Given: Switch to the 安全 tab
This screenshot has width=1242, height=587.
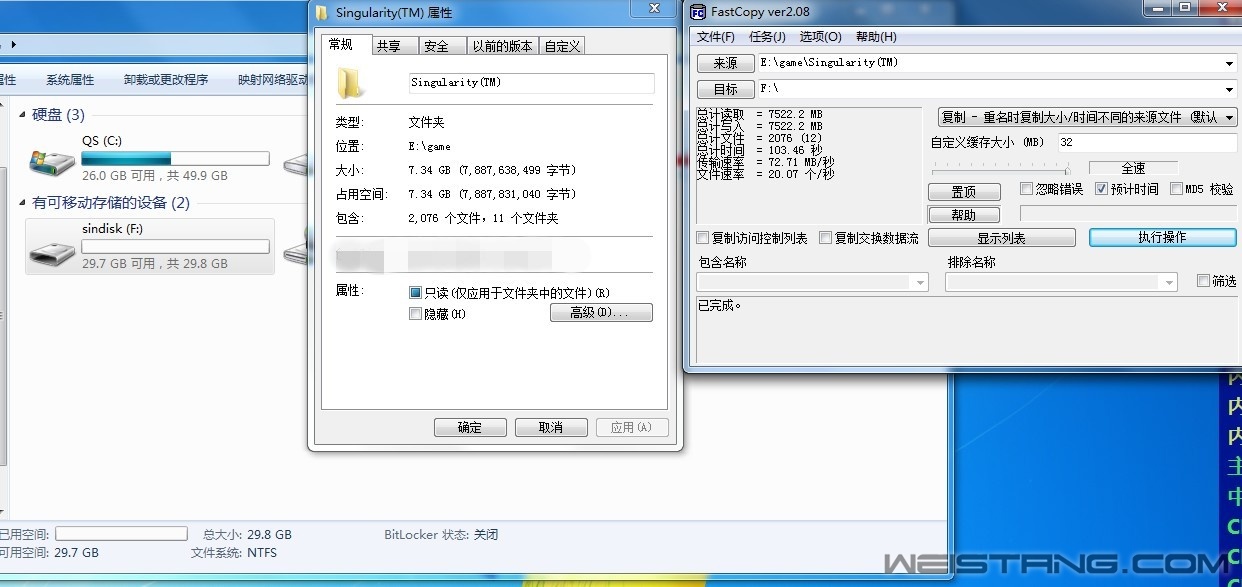Looking at the screenshot, I should pyautogui.click(x=442, y=45).
